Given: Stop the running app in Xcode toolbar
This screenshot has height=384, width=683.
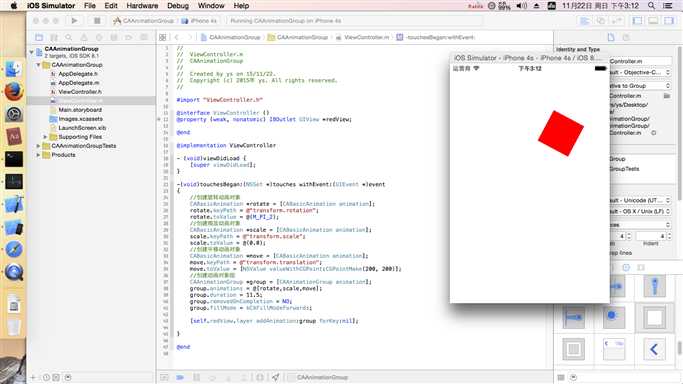Looking at the screenshot, I should click(97, 20).
